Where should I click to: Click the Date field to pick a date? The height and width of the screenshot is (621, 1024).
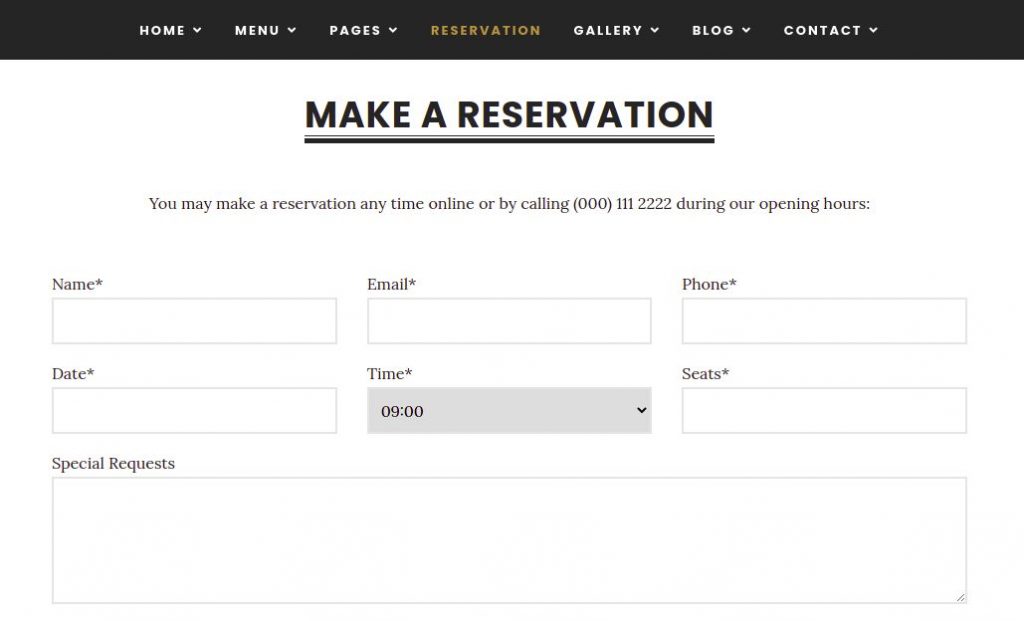coord(194,410)
